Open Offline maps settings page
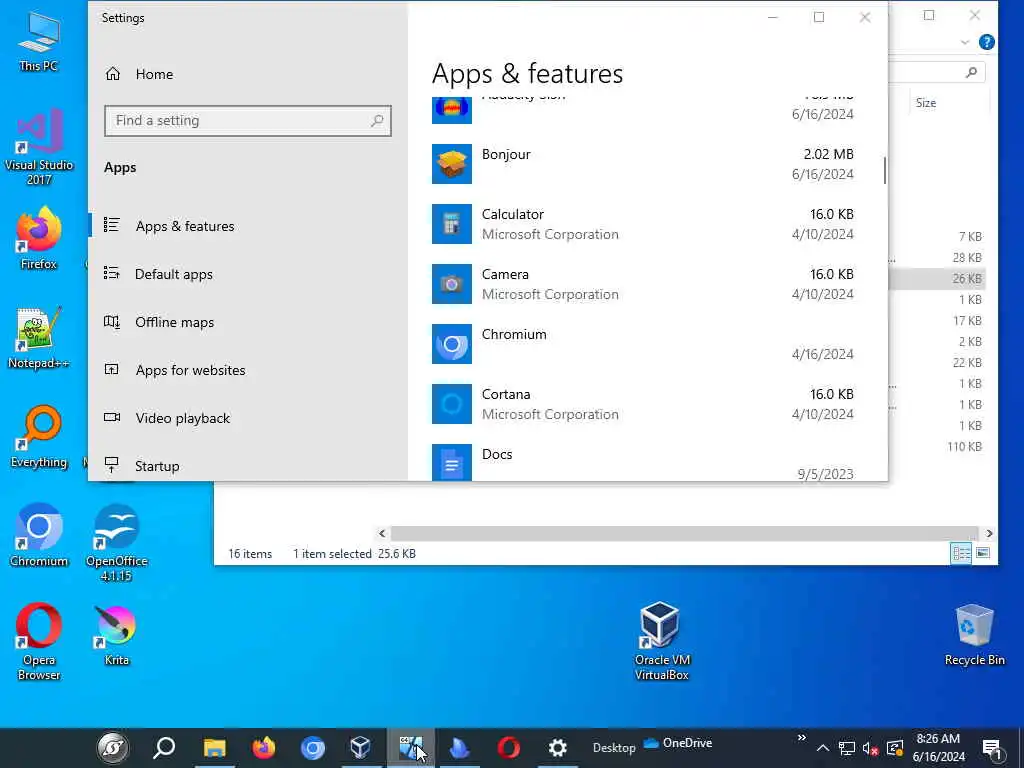The height and width of the screenshot is (768, 1024). pyautogui.click(x=159, y=322)
